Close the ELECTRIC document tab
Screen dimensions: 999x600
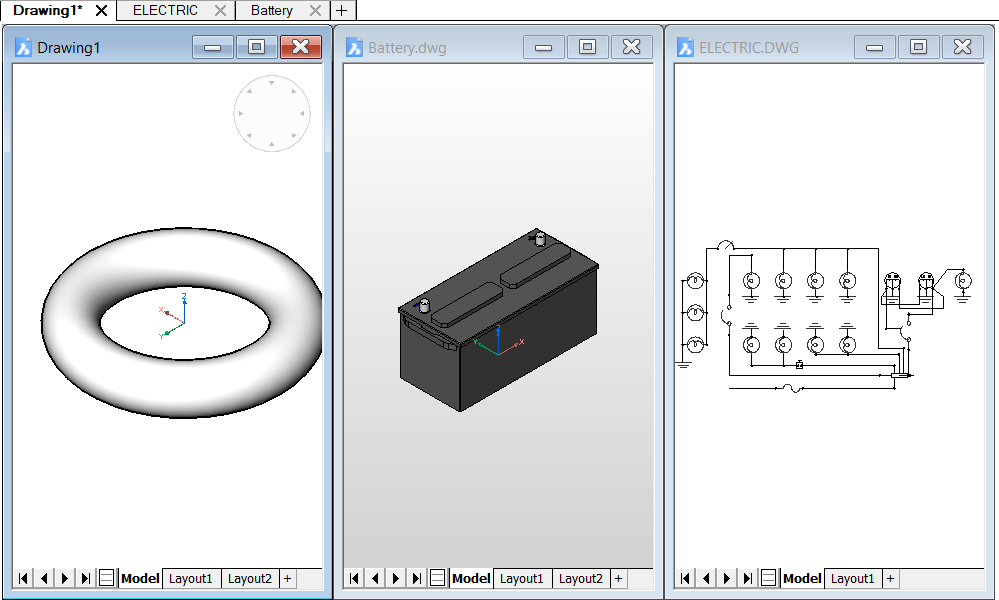click(220, 10)
